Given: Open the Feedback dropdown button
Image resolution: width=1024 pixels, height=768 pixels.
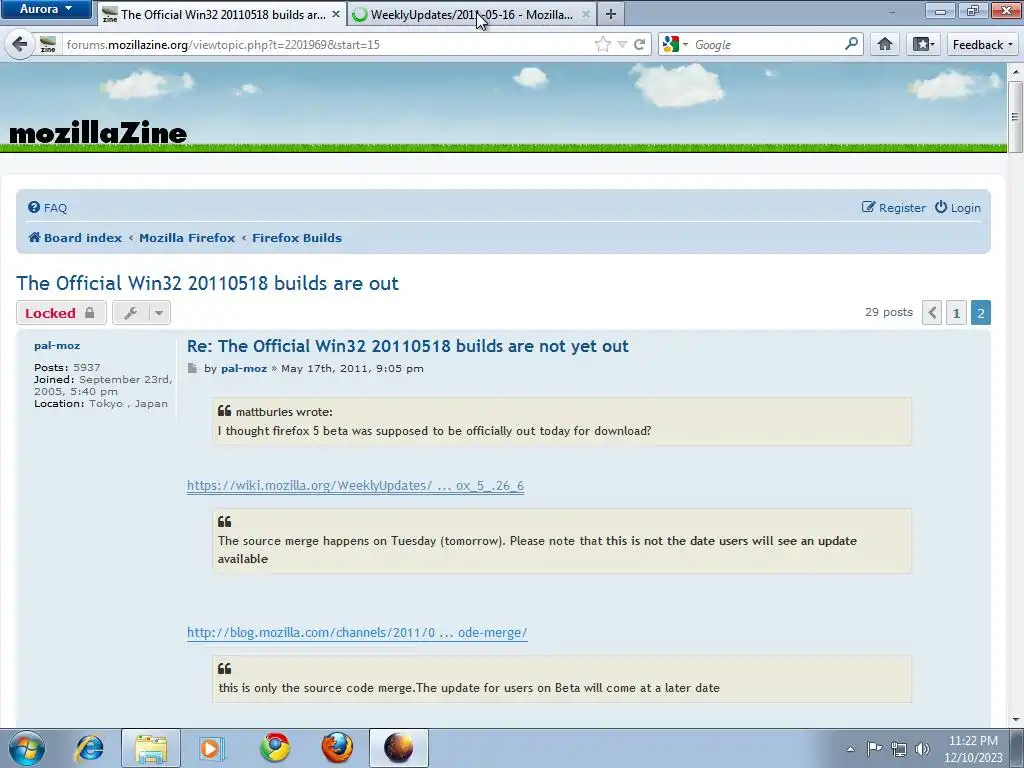Looking at the screenshot, I should point(982,44).
